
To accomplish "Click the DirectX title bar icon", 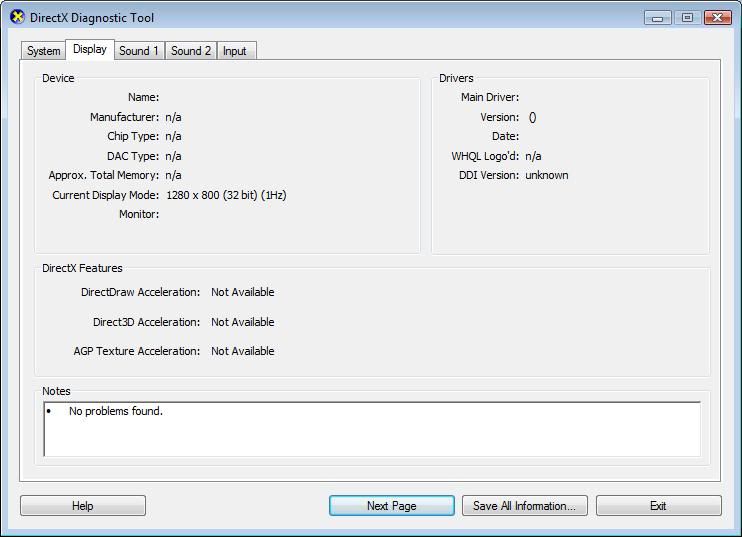I will click(18, 18).
